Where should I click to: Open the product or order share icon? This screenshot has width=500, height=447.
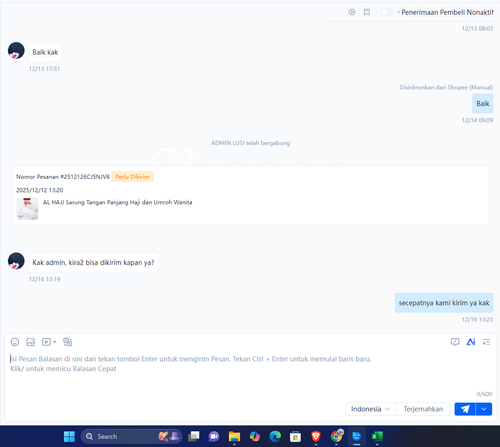(x=68, y=342)
